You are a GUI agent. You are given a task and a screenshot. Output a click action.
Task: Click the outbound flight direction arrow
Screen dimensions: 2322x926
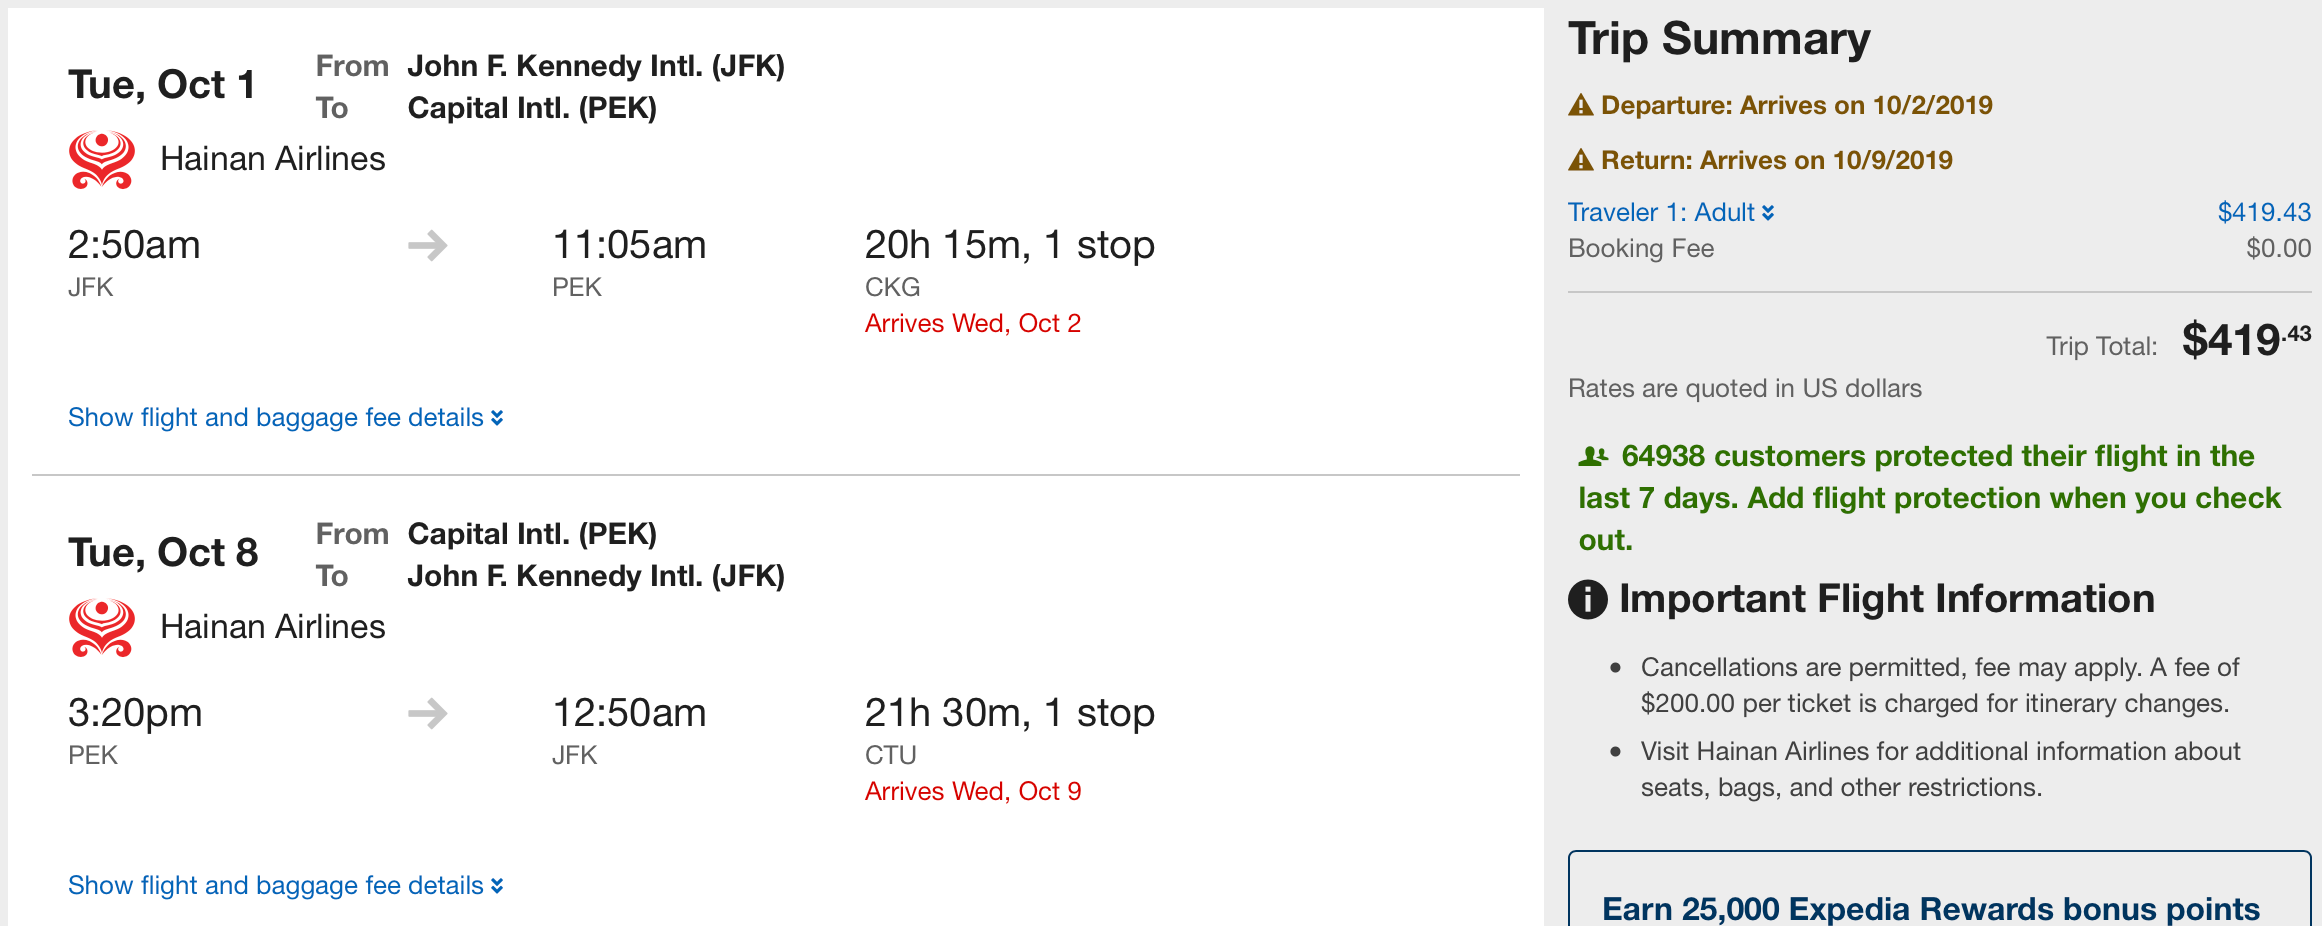428,245
